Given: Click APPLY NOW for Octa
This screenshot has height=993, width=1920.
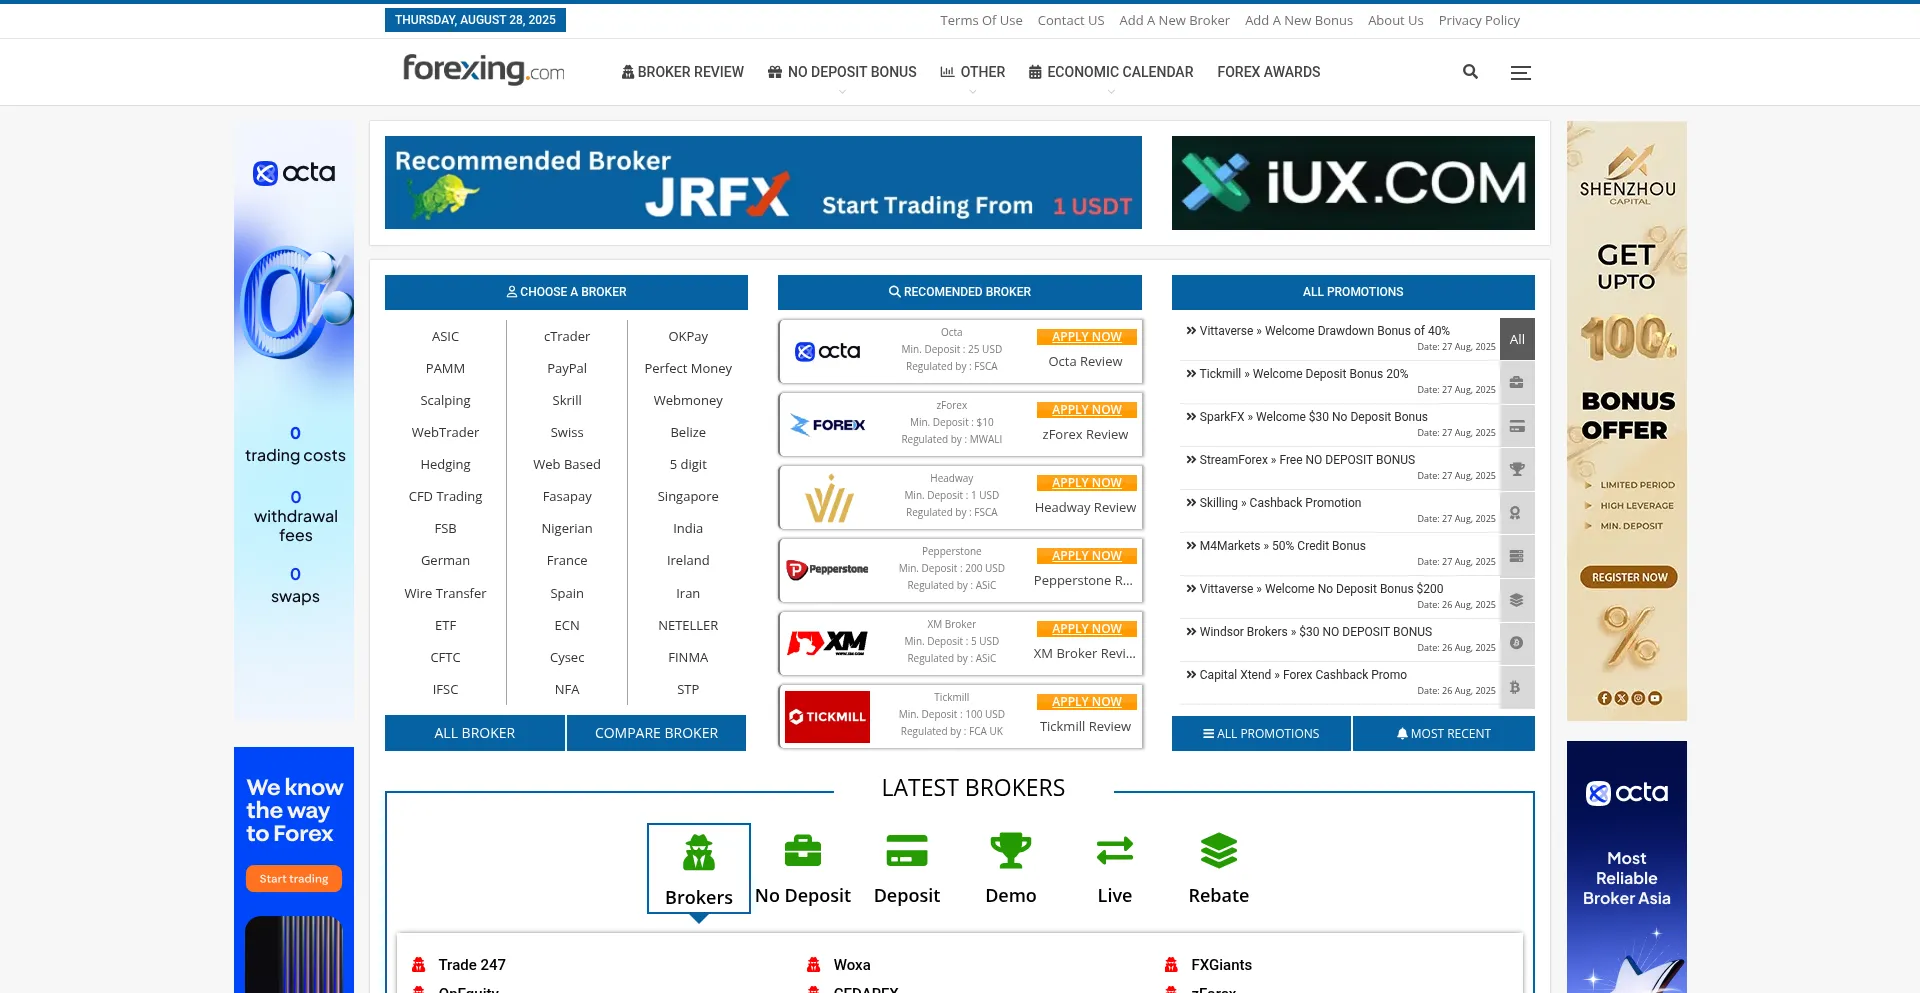Looking at the screenshot, I should click(1087, 337).
